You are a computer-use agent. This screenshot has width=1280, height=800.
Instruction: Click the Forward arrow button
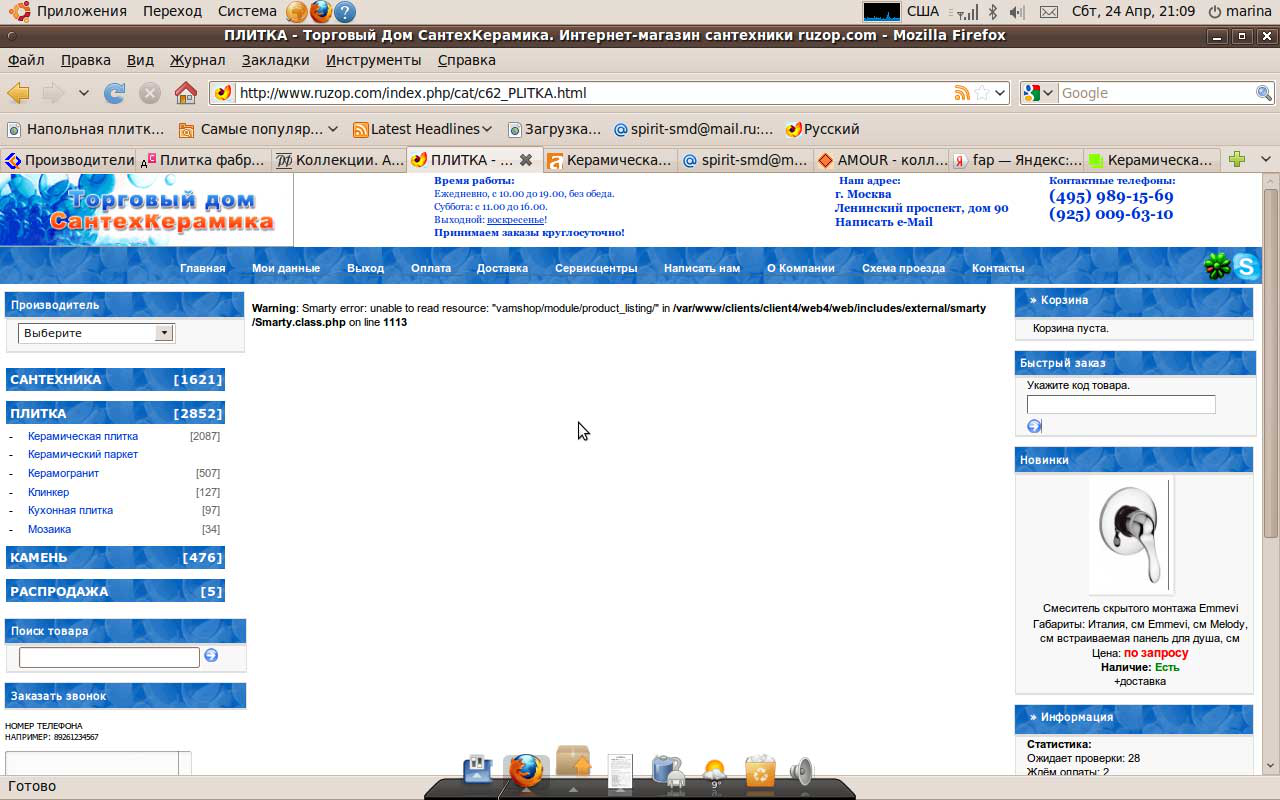52,93
